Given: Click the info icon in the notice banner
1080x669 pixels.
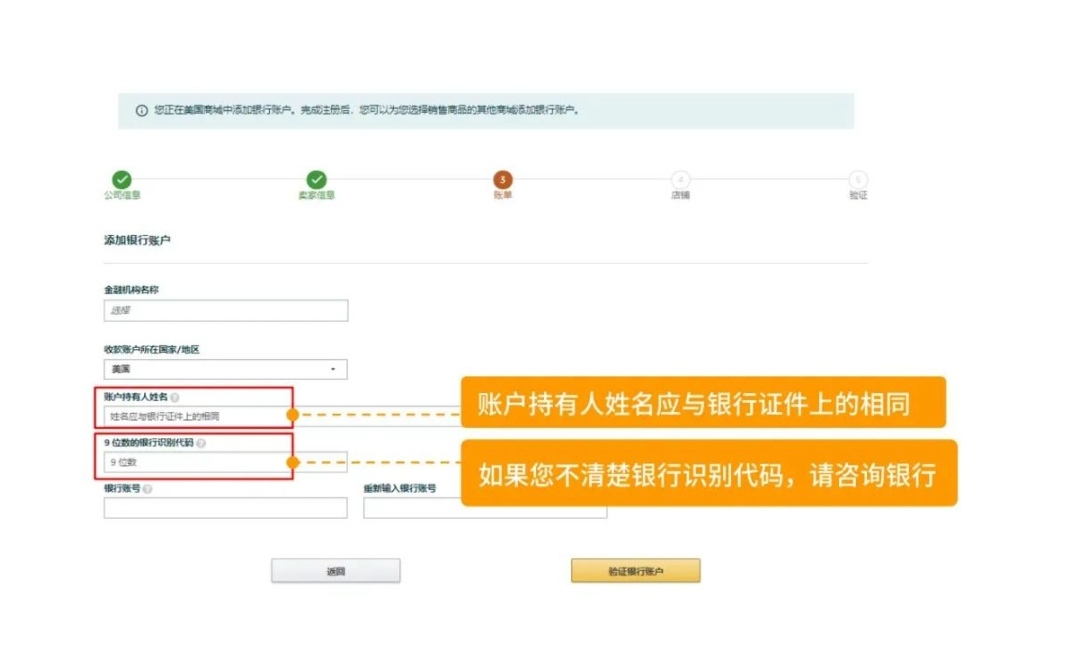Looking at the screenshot, I should pos(142,110).
